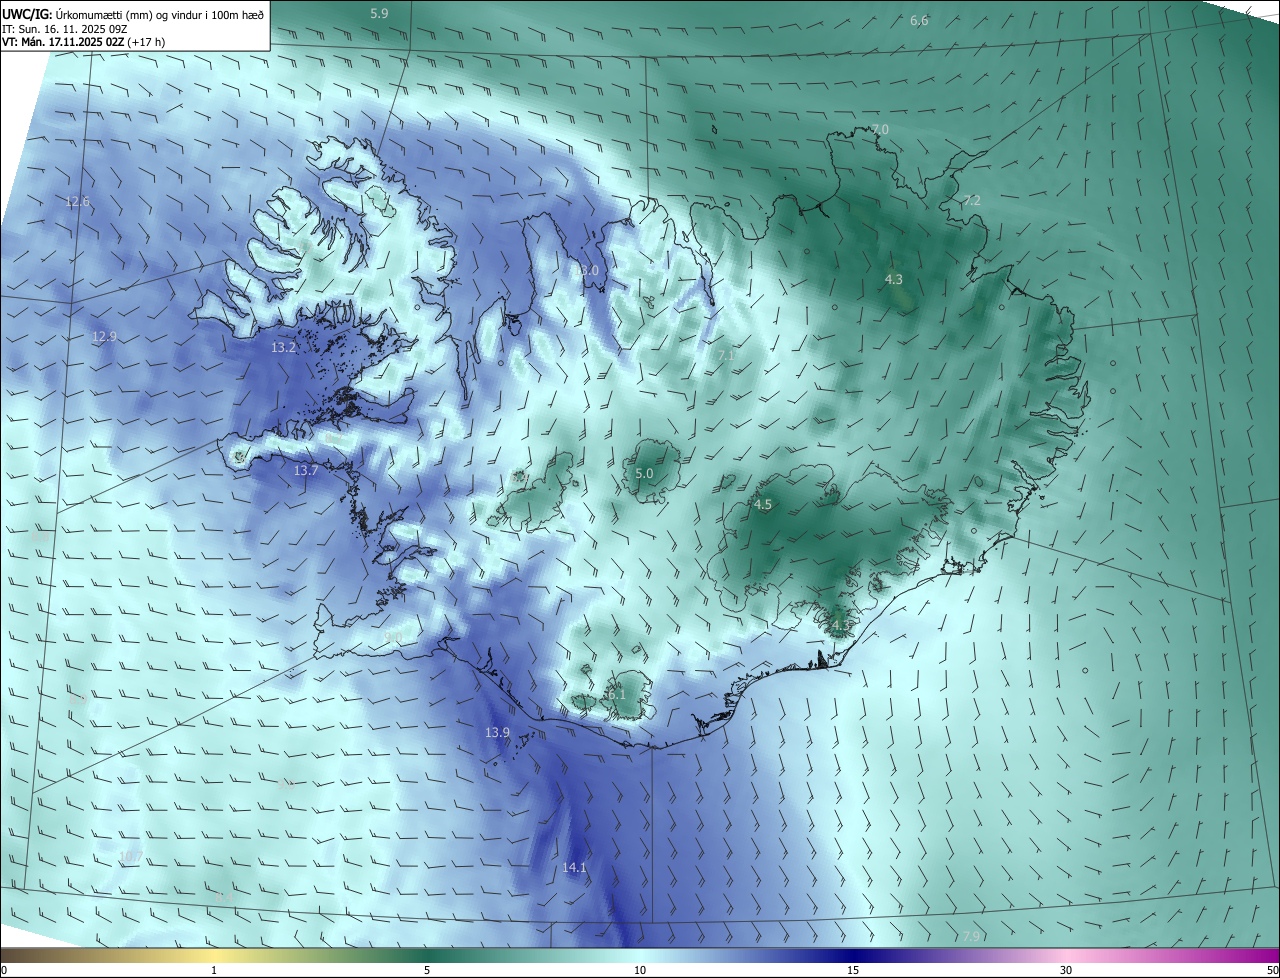Select the 7.0 value label

[879, 129]
